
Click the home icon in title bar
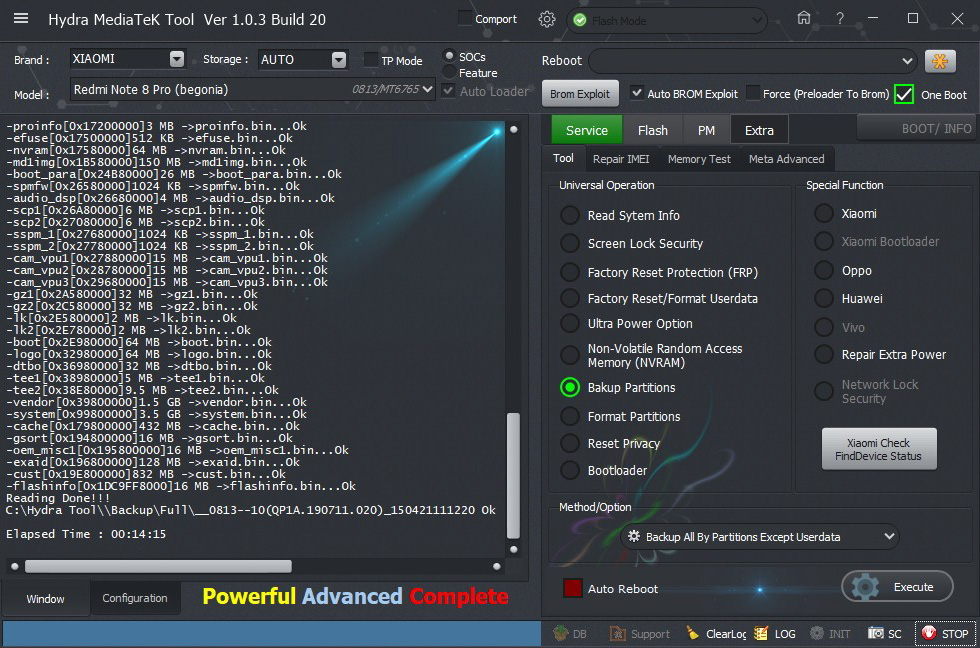pyautogui.click(x=804, y=18)
